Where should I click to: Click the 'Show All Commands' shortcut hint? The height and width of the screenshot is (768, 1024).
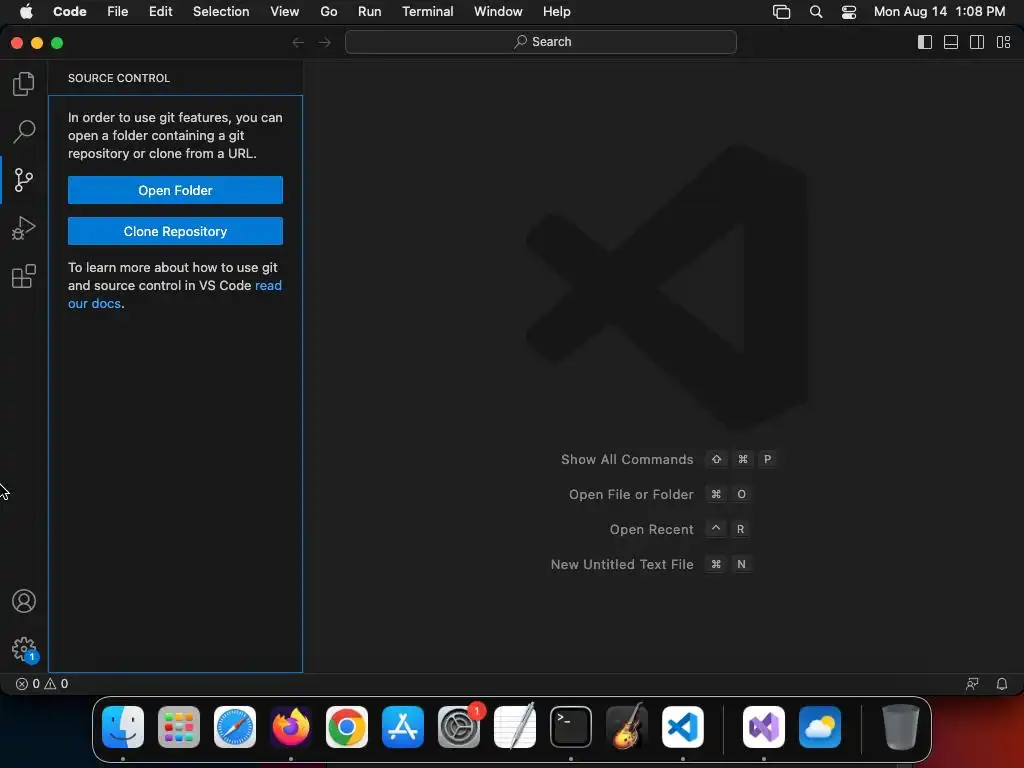669,460
